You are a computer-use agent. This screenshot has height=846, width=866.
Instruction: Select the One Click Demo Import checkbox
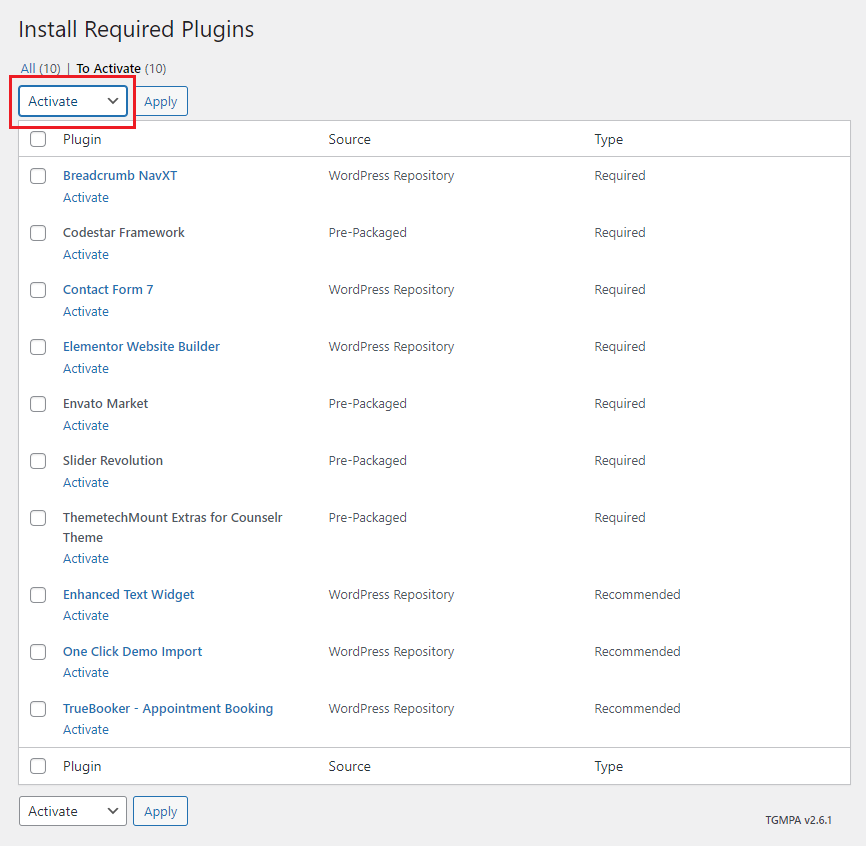(38, 652)
